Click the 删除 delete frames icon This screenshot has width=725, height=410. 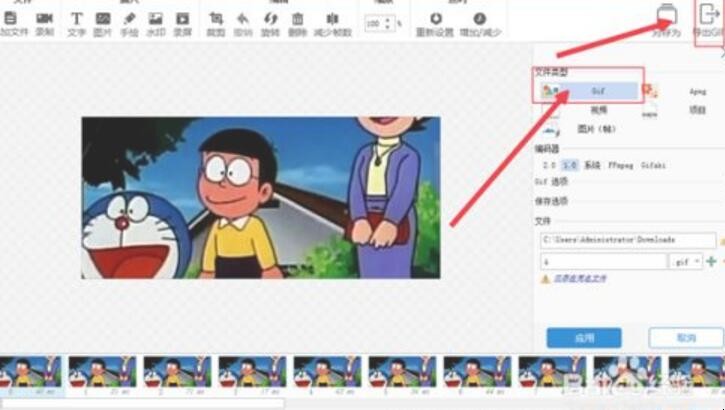tap(297, 18)
